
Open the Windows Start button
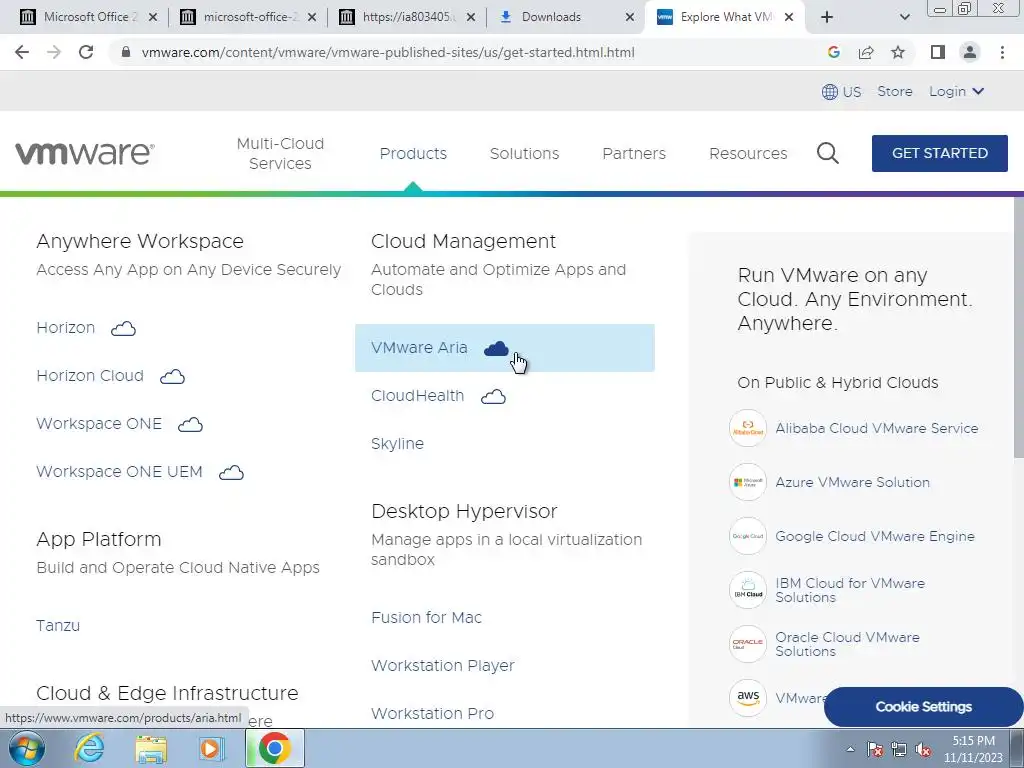tap(27, 748)
